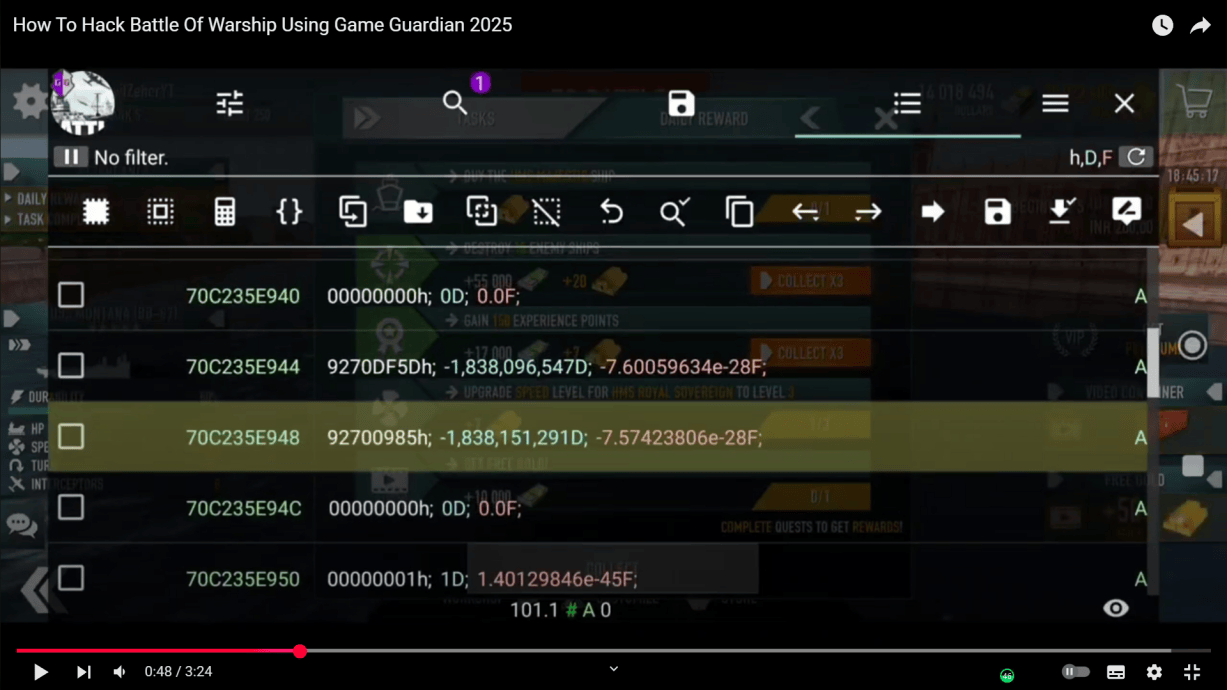Click the value -7.57423806e-28F
Viewport: 1227px width, 690px height.
(679, 438)
